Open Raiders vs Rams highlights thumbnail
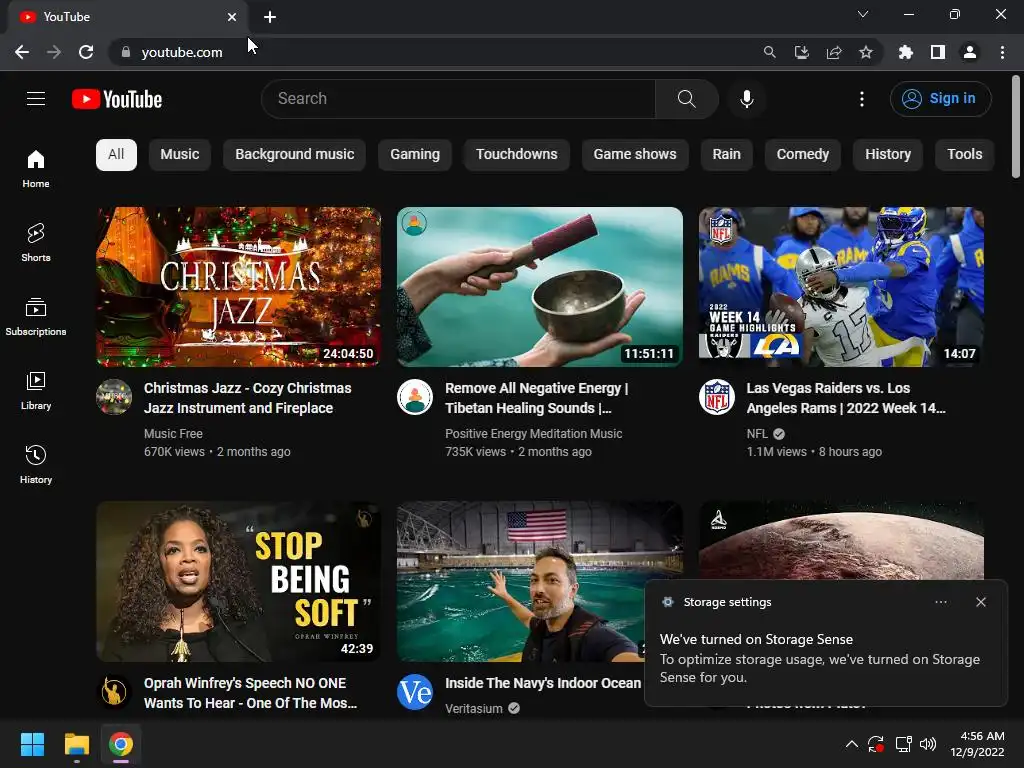Viewport: 1024px width, 768px height. coord(841,287)
